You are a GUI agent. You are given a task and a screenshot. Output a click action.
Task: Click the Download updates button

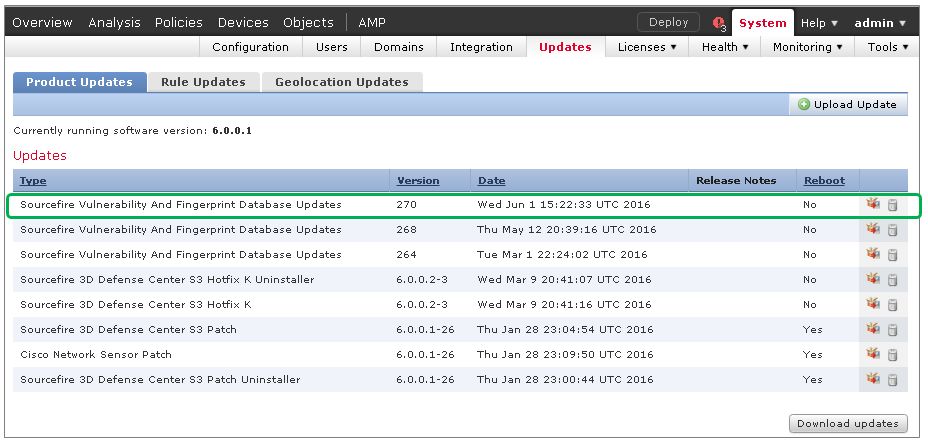(848, 423)
